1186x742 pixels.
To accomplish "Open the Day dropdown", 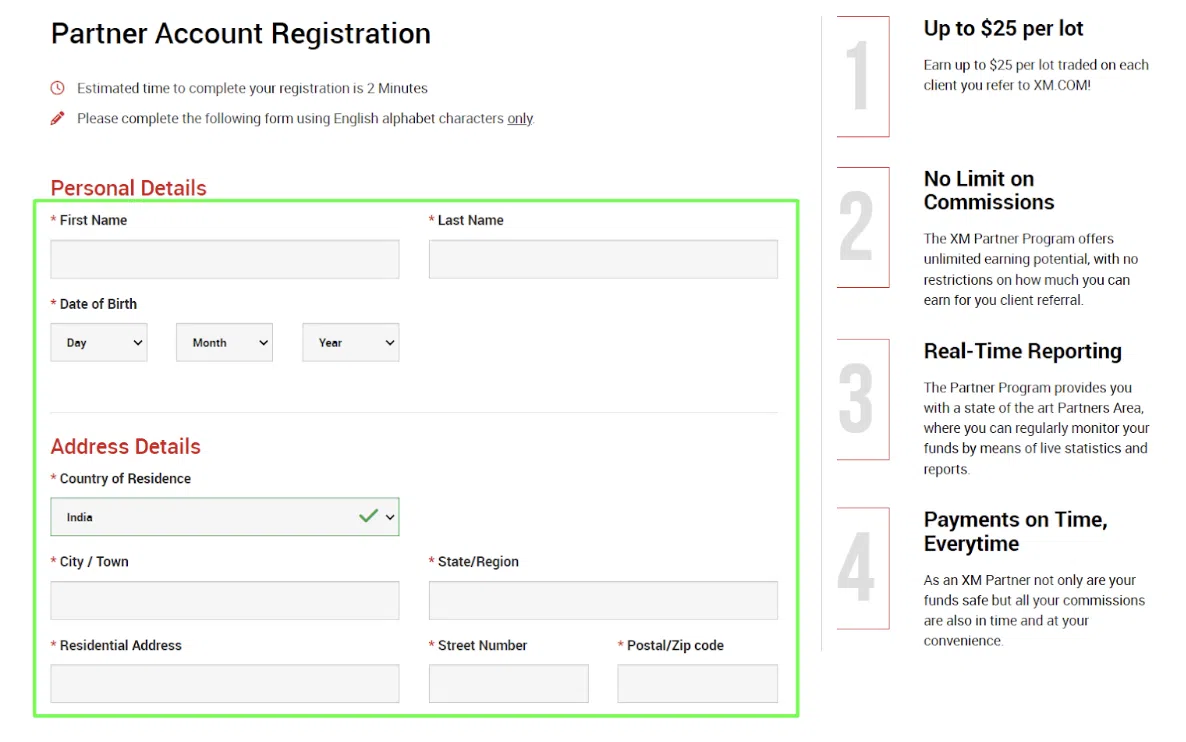I will [99, 342].
